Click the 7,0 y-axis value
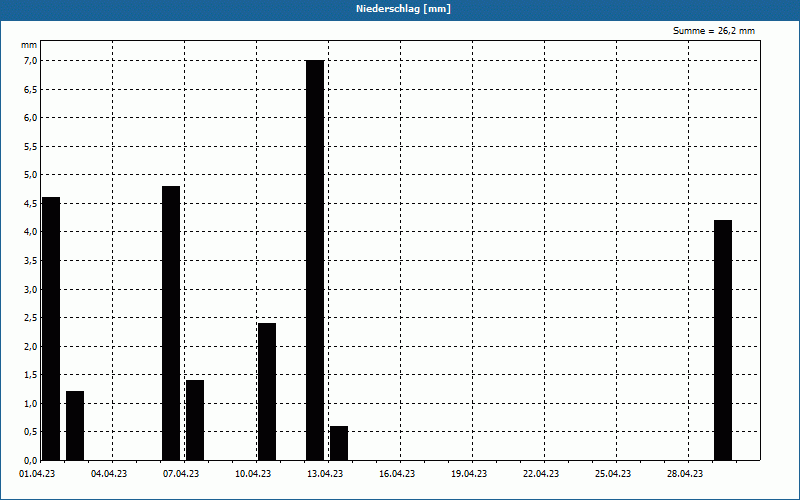Image resolution: width=800 pixels, height=500 pixels. coord(30,61)
